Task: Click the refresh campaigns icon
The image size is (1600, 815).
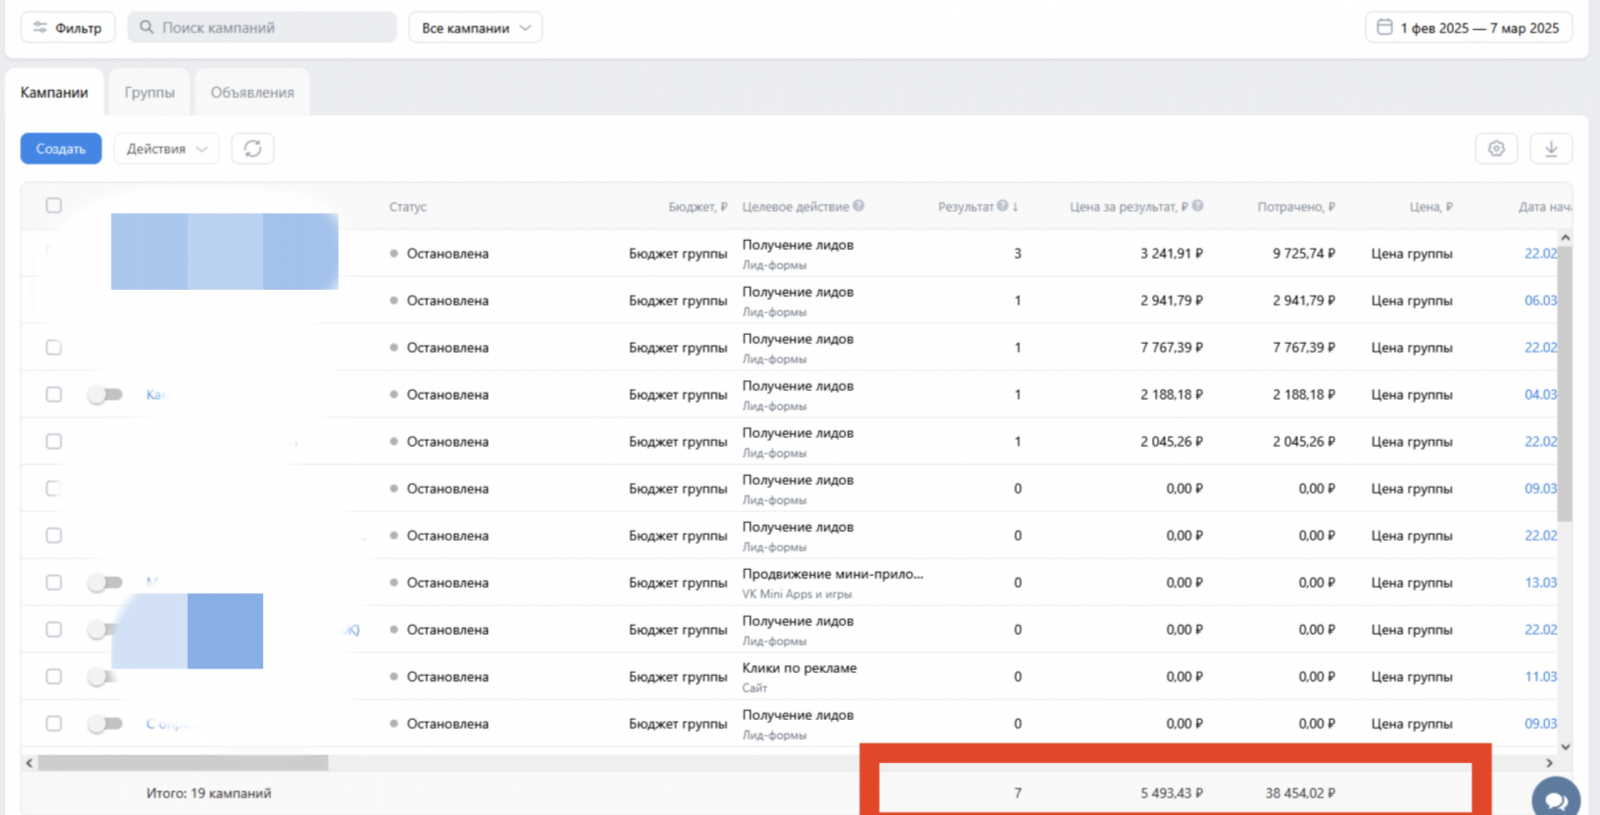Action: tap(252, 149)
